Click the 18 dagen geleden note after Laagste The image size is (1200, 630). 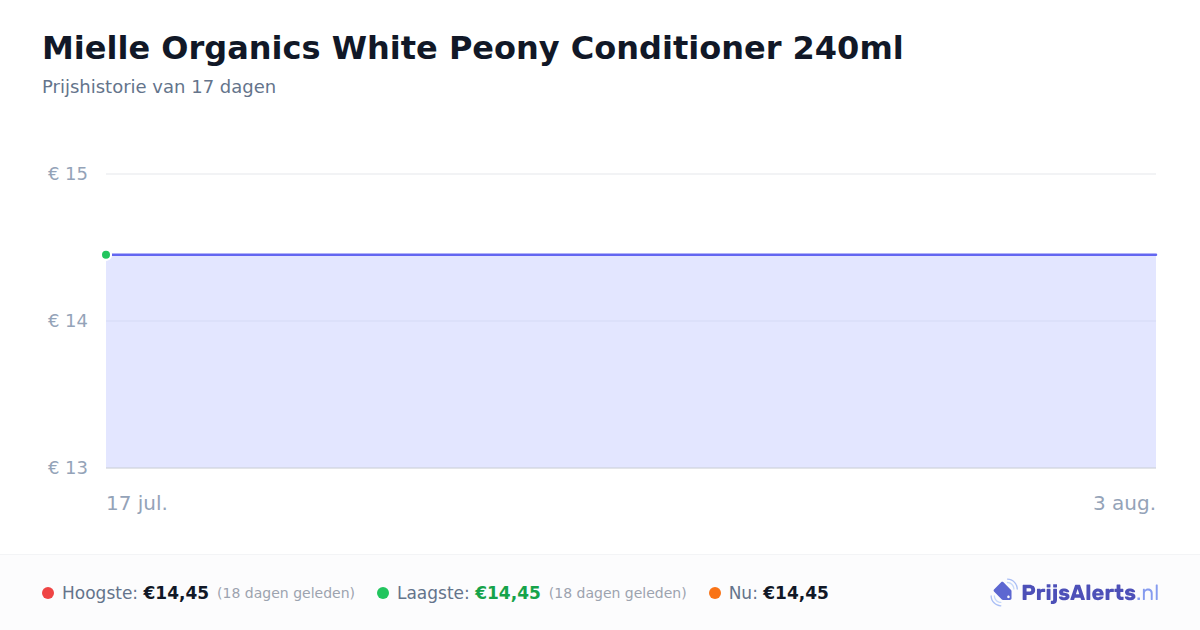pos(618,593)
